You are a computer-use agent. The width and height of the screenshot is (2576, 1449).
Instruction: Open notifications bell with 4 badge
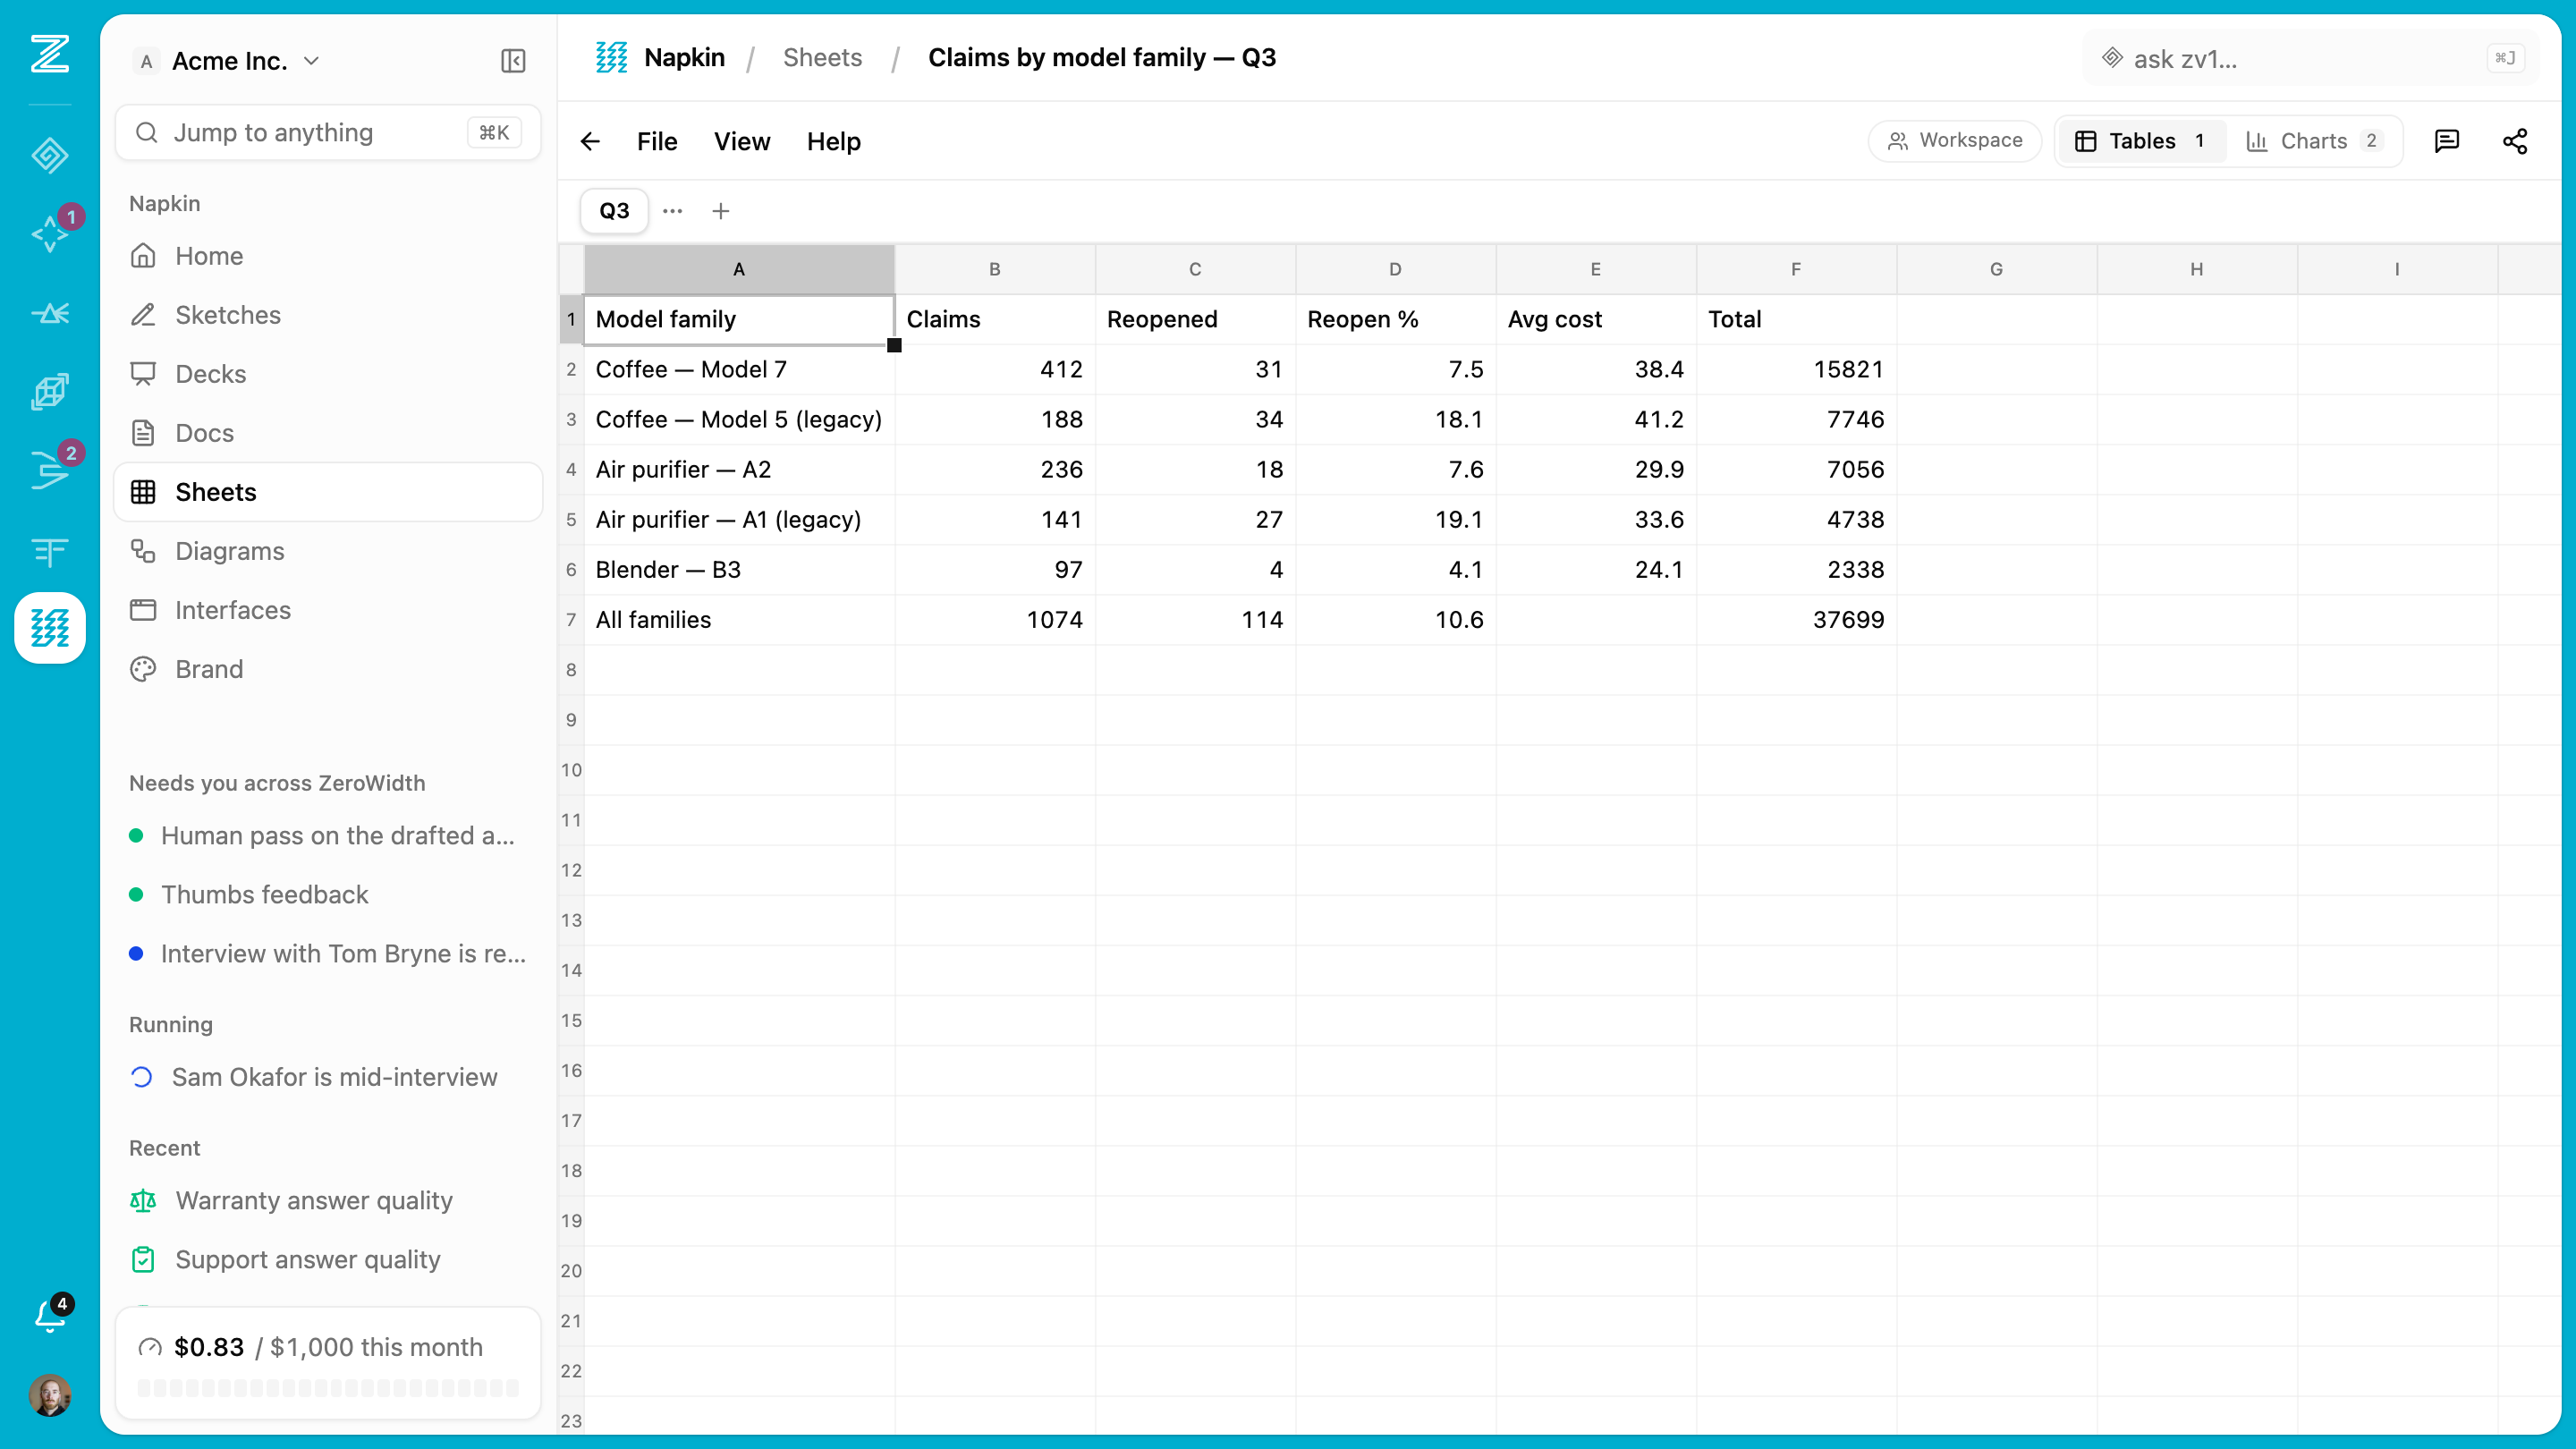coord(50,1315)
